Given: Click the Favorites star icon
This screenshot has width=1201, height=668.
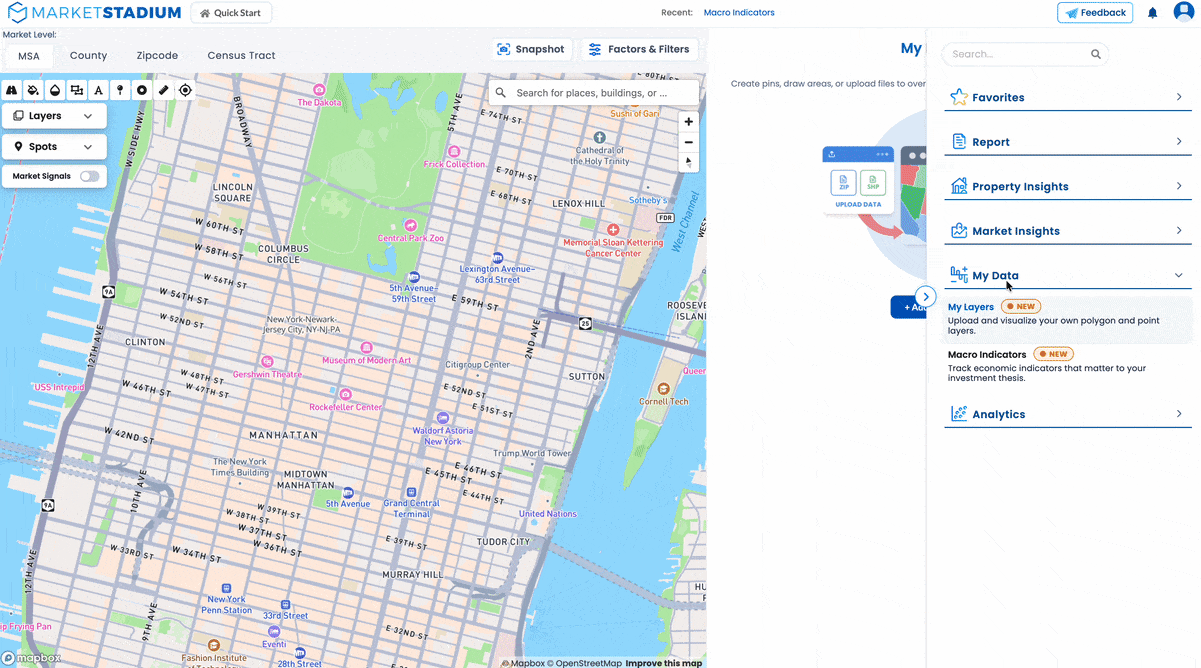Looking at the screenshot, I should click(x=959, y=97).
